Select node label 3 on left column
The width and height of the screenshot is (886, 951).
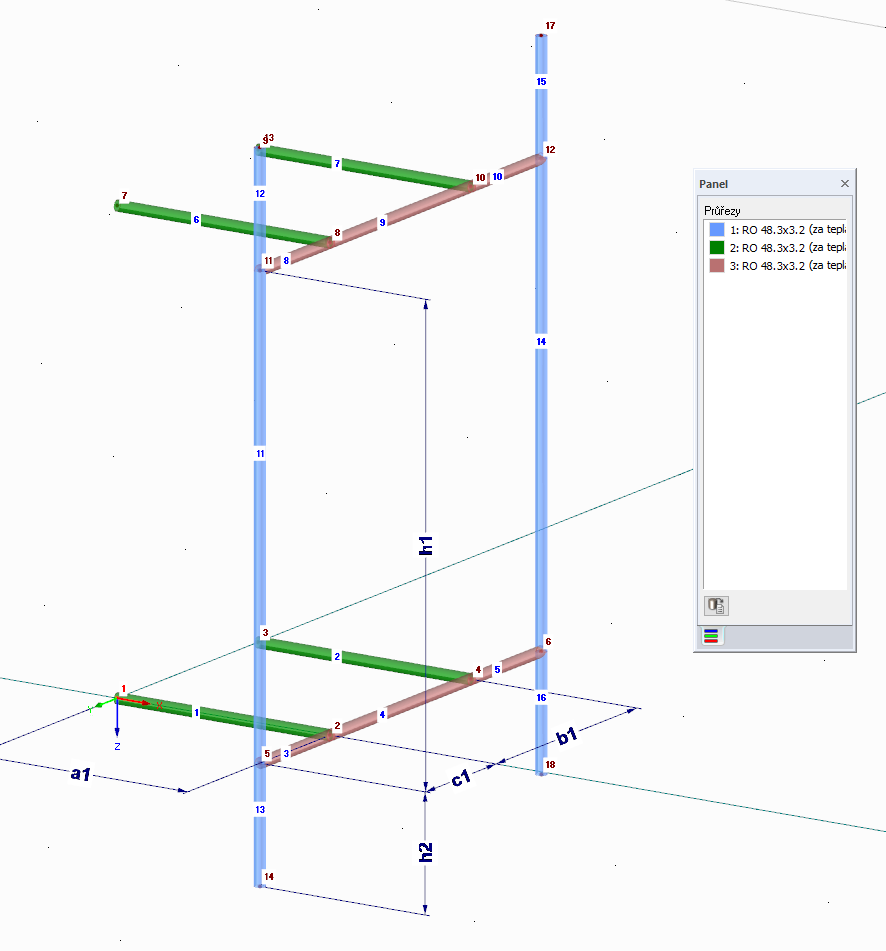click(265, 633)
